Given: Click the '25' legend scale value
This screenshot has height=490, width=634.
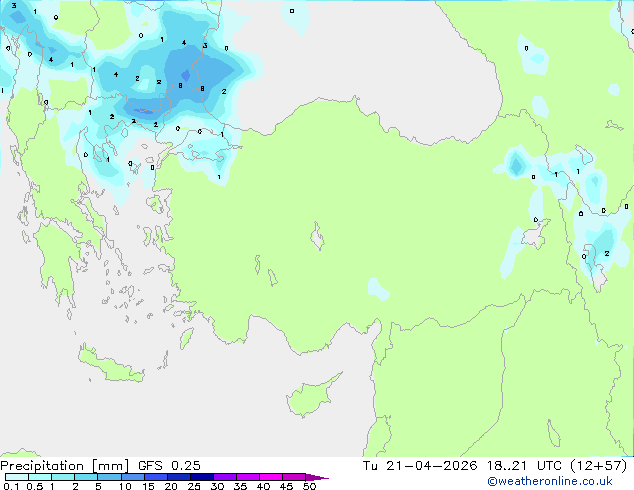Looking at the screenshot, I should [x=194, y=486].
